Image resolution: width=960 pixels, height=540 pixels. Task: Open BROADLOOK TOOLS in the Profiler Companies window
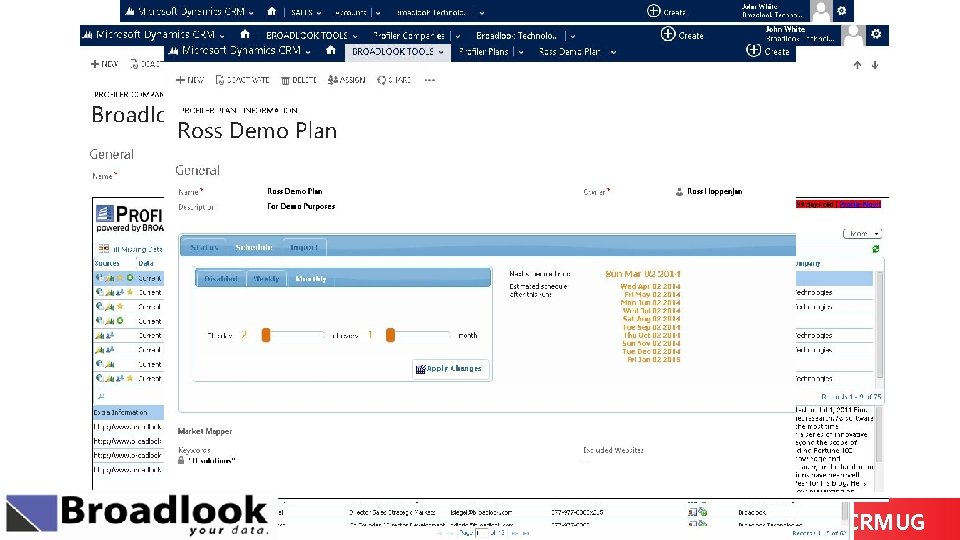(x=311, y=36)
